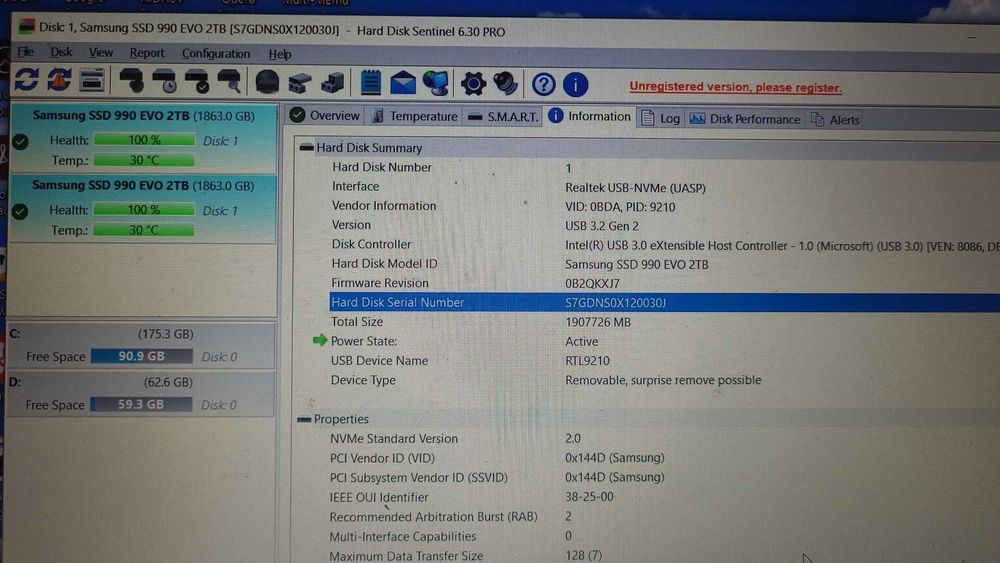
Task: Start the short self test disk icon
Action: click(131, 81)
